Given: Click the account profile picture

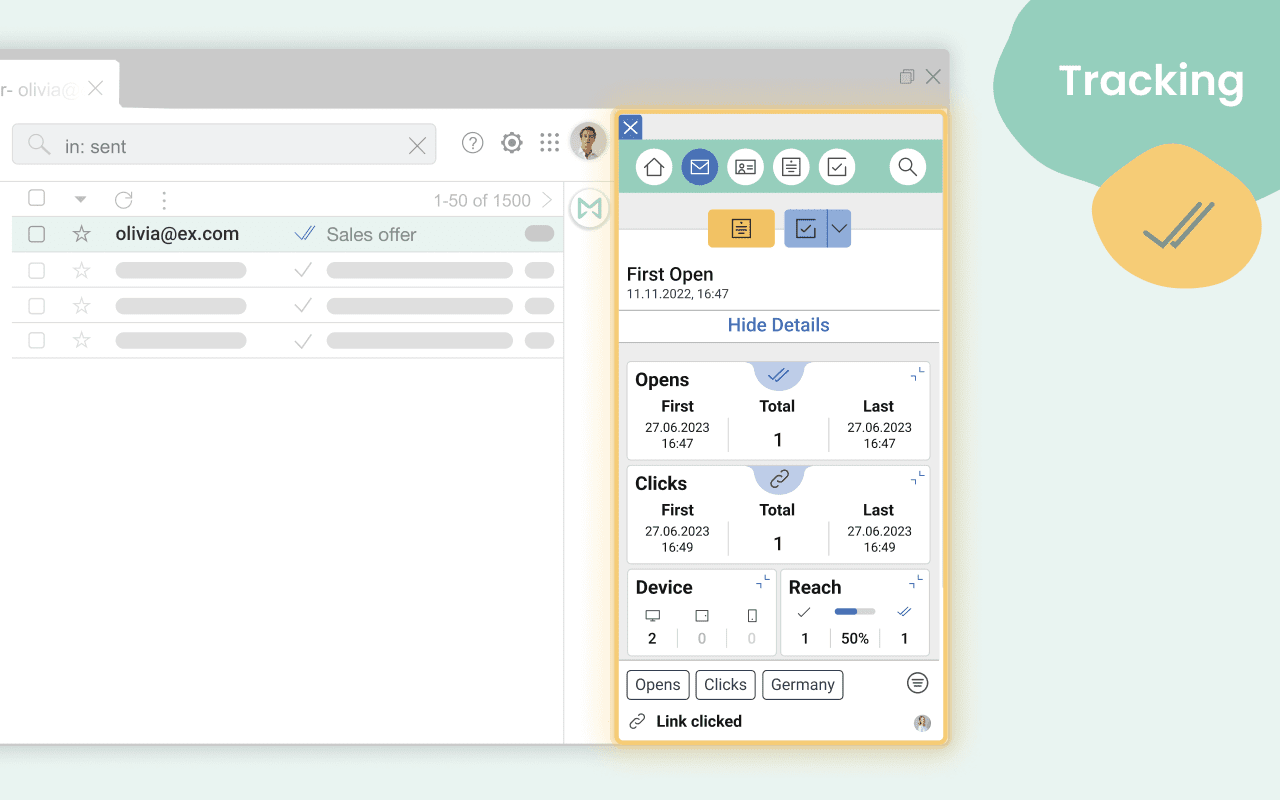Looking at the screenshot, I should pos(589,141).
